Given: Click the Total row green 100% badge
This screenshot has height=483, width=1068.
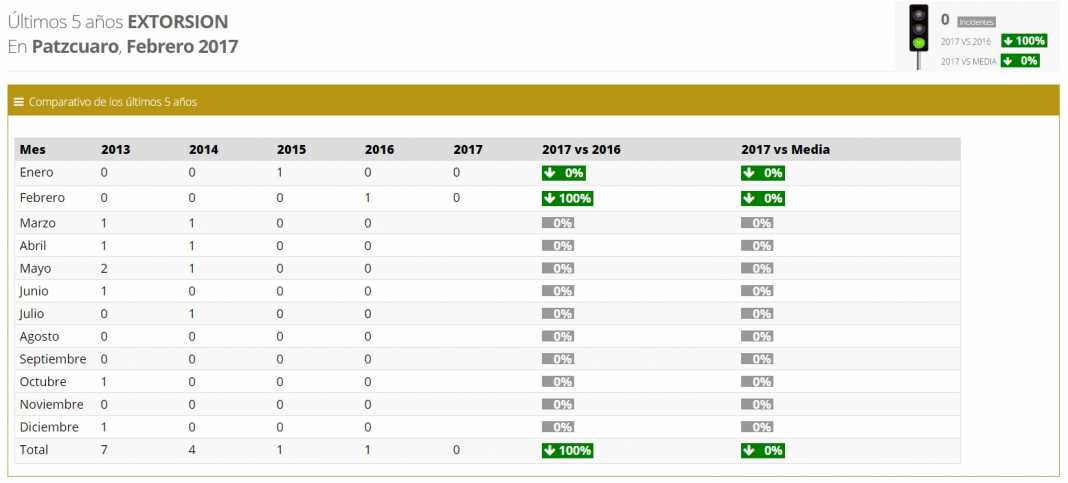Looking at the screenshot, I should coord(567,450).
